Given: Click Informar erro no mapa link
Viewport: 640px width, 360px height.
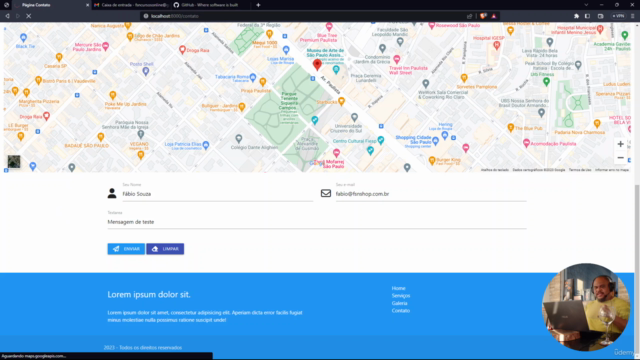Looking at the screenshot, I should tap(611, 170).
